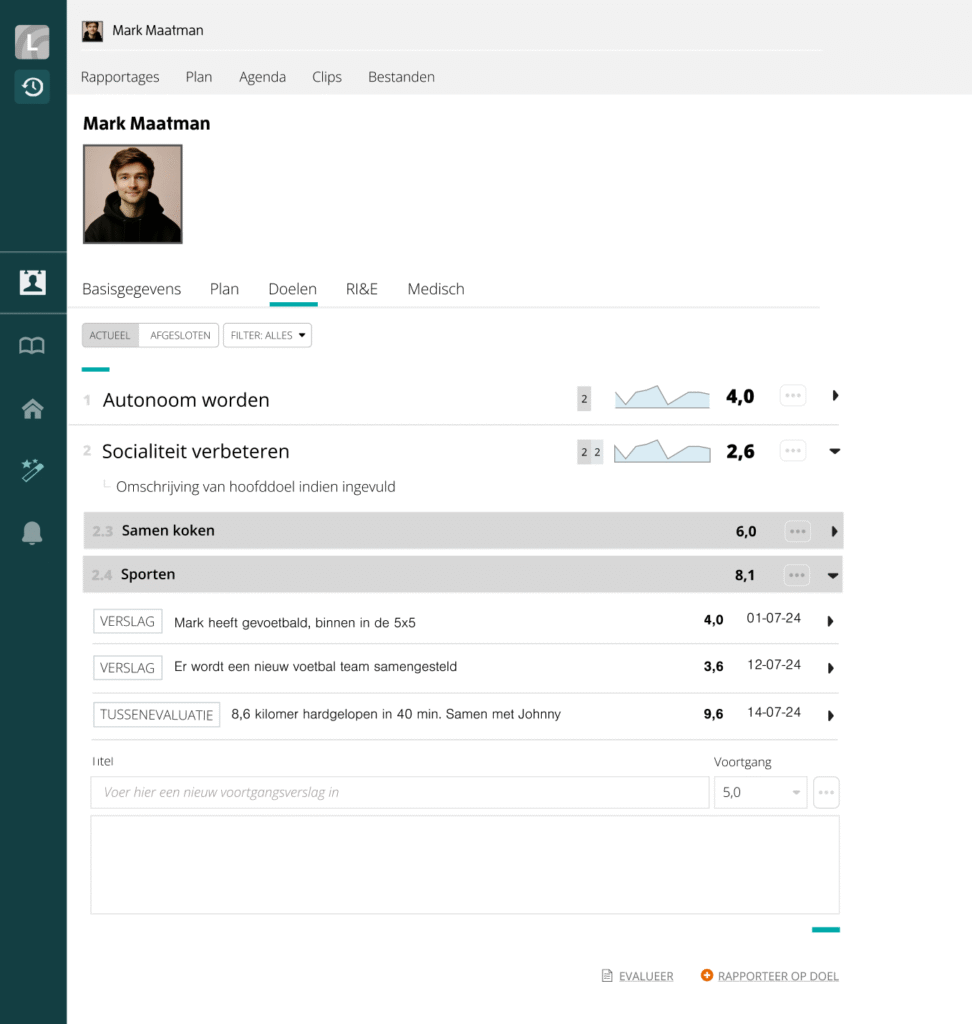972x1024 pixels.
Task: Click the new voortgangsverslag title field
Action: pyautogui.click(x=400, y=792)
